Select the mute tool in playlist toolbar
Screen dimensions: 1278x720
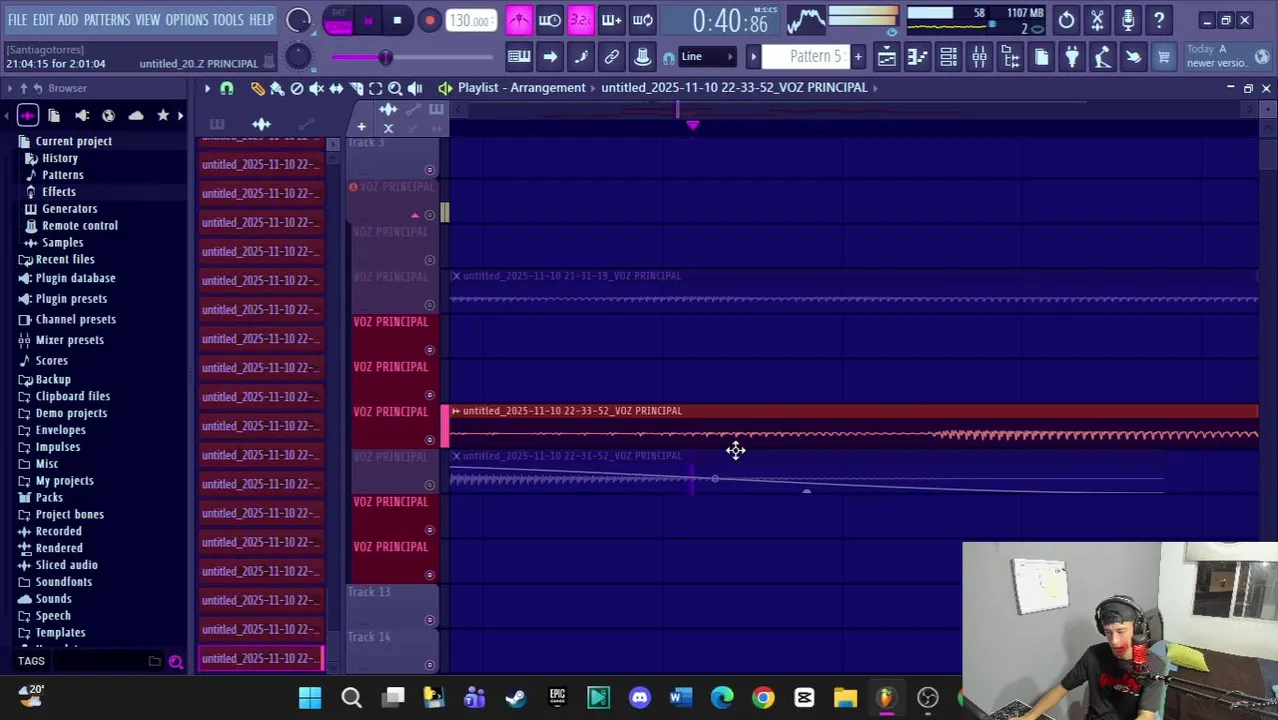tap(317, 88)
